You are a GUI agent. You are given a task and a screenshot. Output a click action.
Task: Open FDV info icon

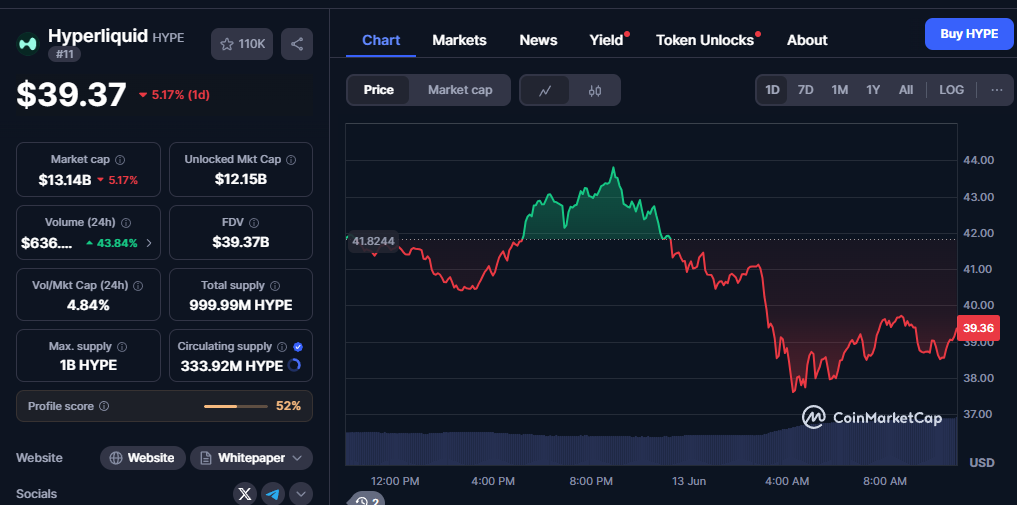tap(254, 222)
